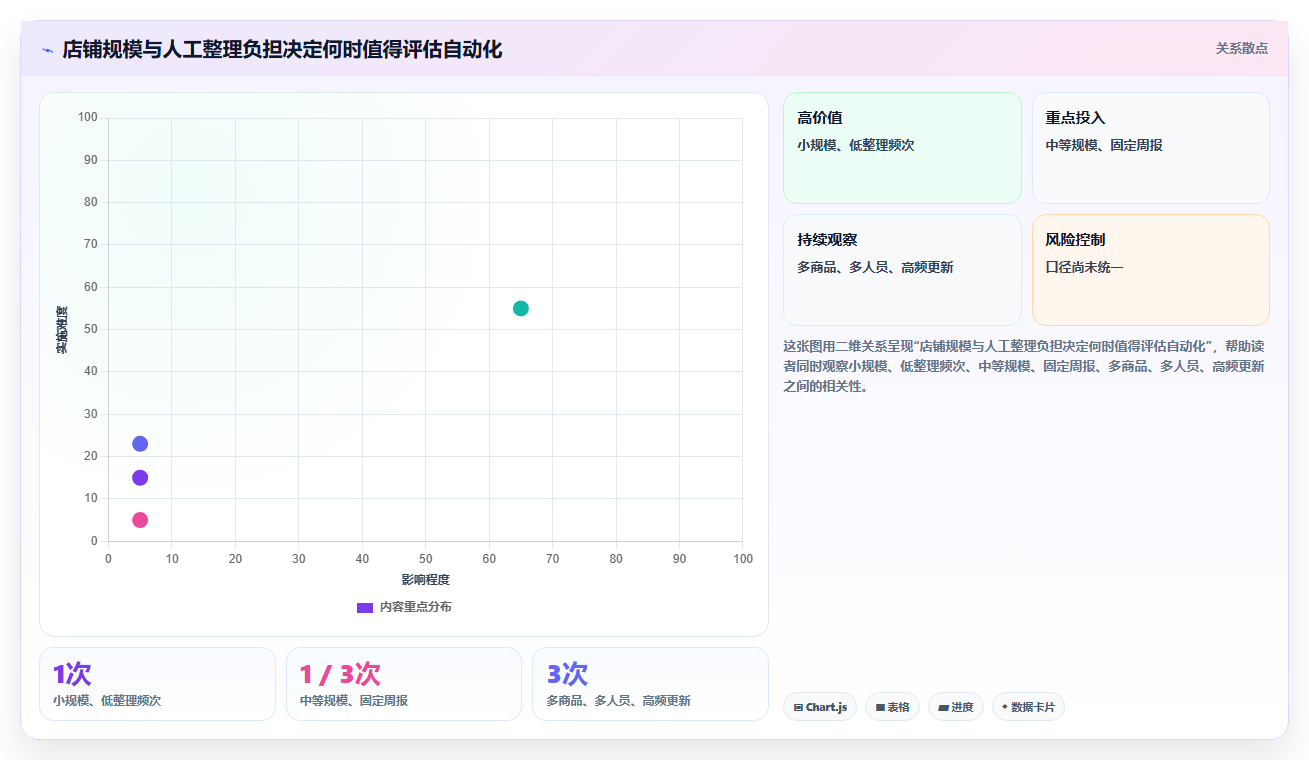The image size is (1309, 760).
Task: Click the Chart.js tag
Action: (x=820, y=707)
